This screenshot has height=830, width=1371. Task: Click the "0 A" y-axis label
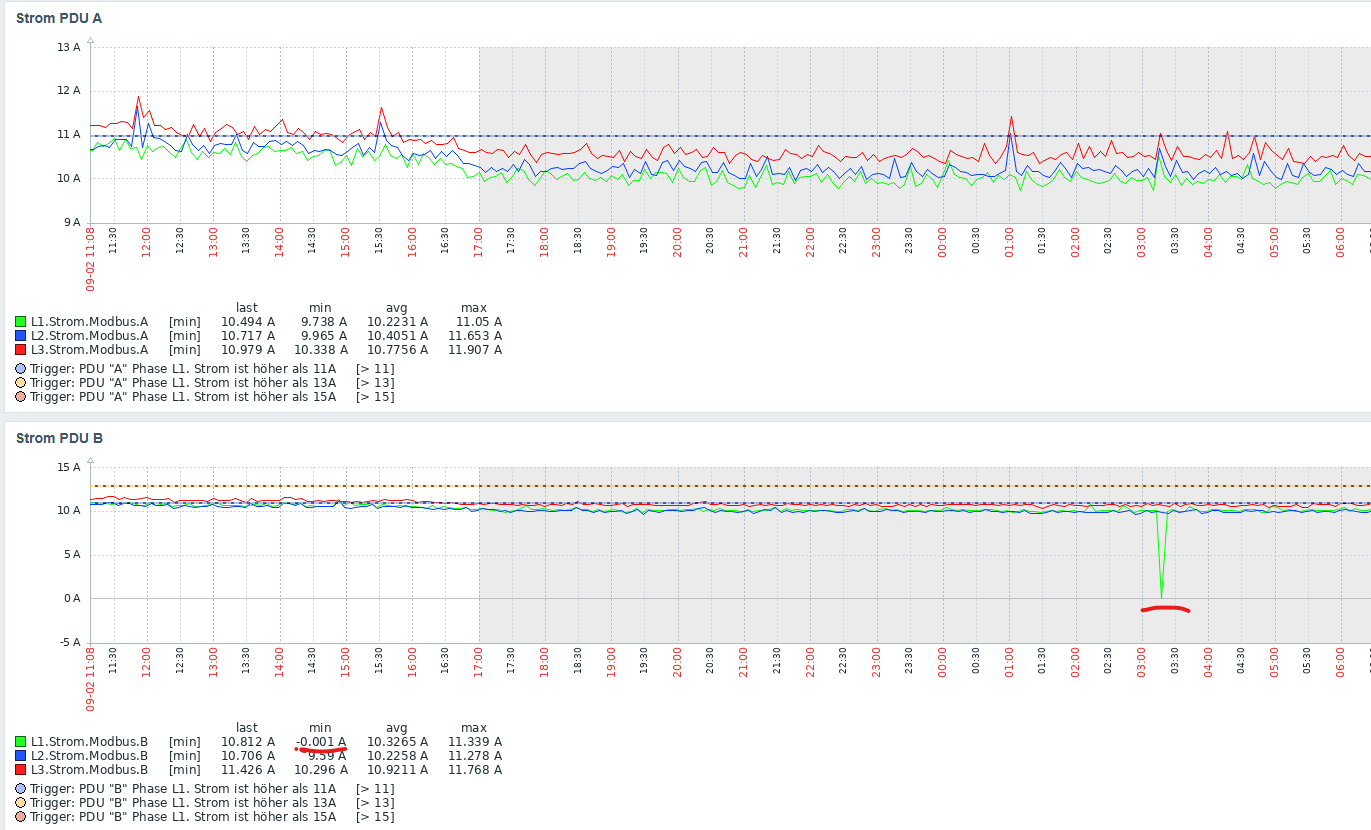point(72,598)
